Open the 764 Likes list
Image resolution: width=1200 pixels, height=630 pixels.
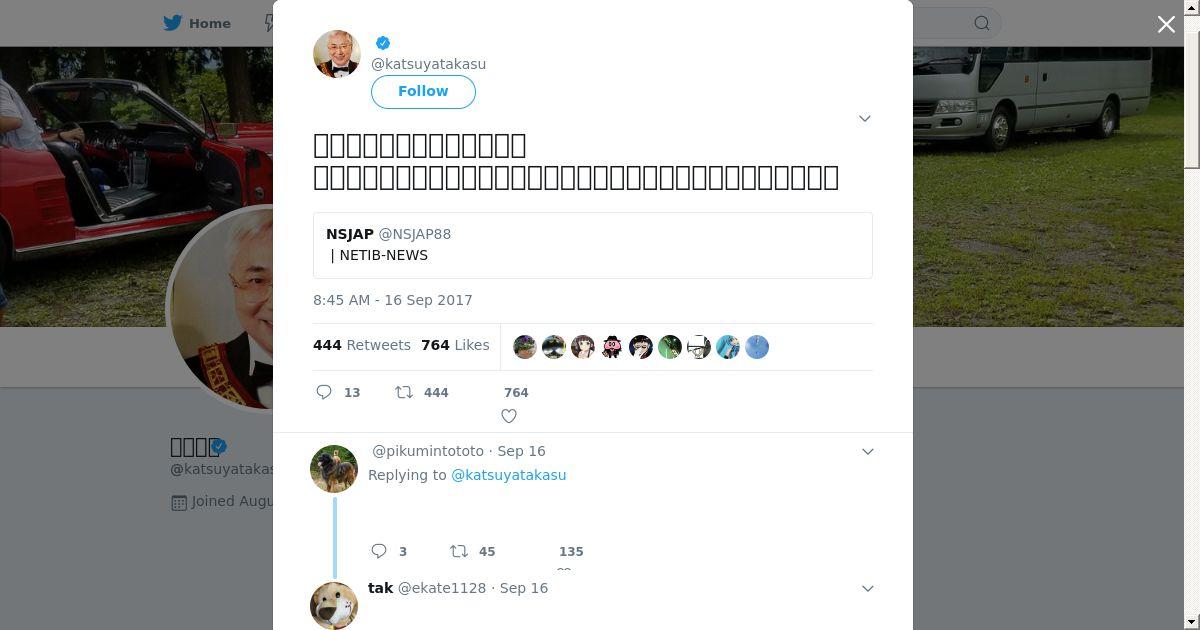(x=455, y=345)
